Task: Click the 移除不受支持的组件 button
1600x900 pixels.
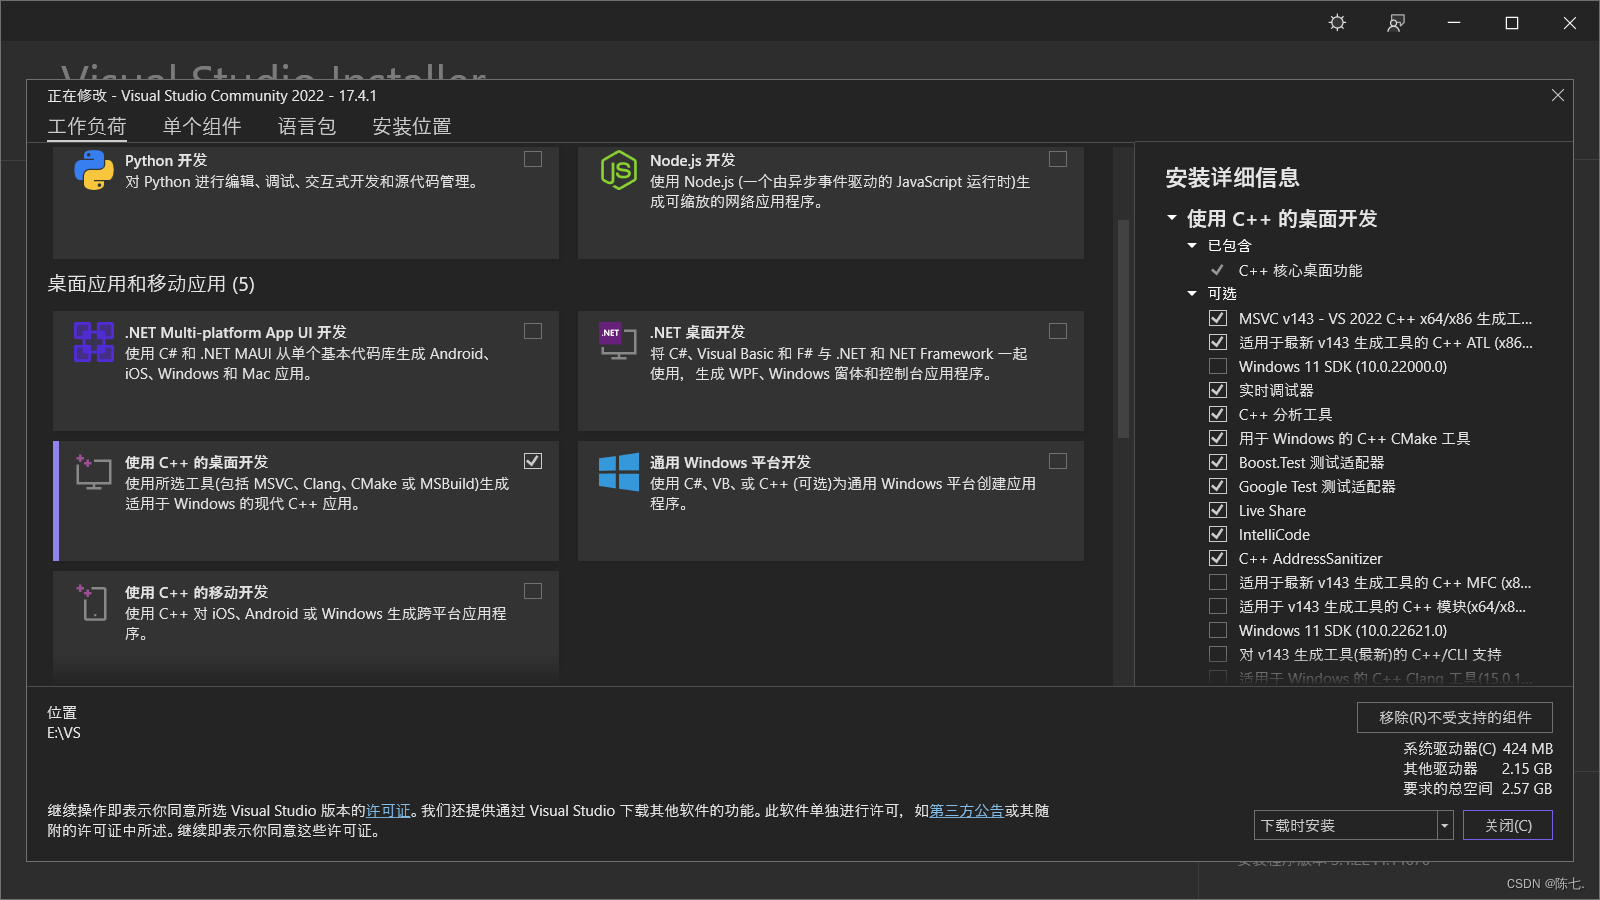Action: tap(1454, 718)
